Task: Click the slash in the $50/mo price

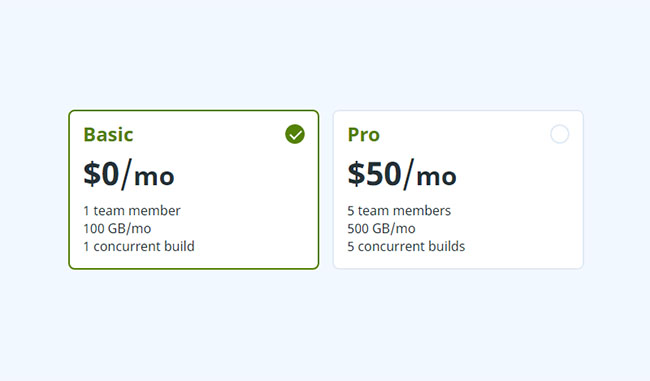Action: pyautogui.click(x=409, y=174)
